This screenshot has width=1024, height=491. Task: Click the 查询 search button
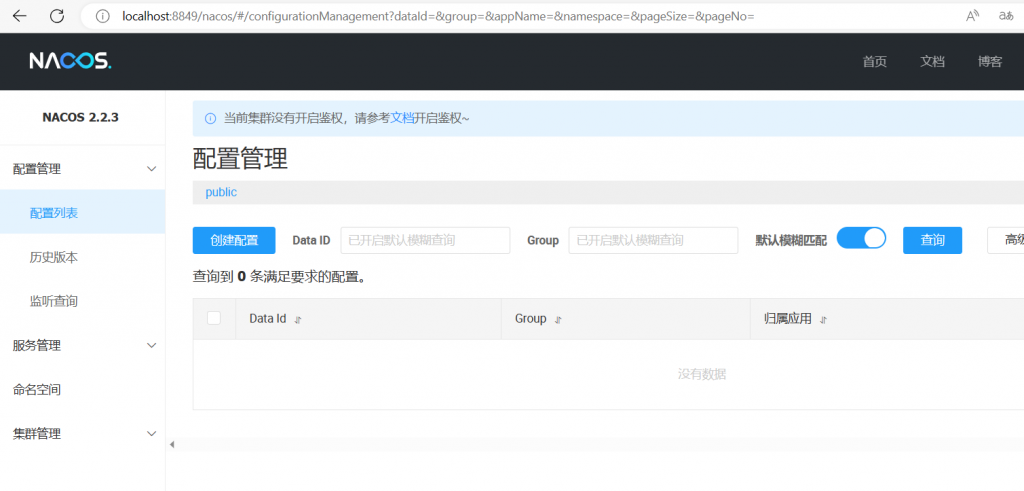click(932, 240)
